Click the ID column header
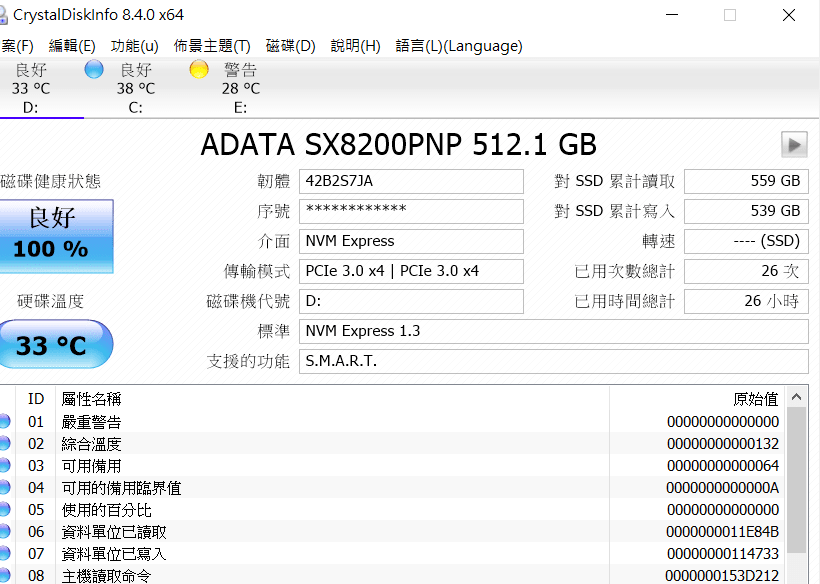Viewport: 820px width, 584px height. 36,399
